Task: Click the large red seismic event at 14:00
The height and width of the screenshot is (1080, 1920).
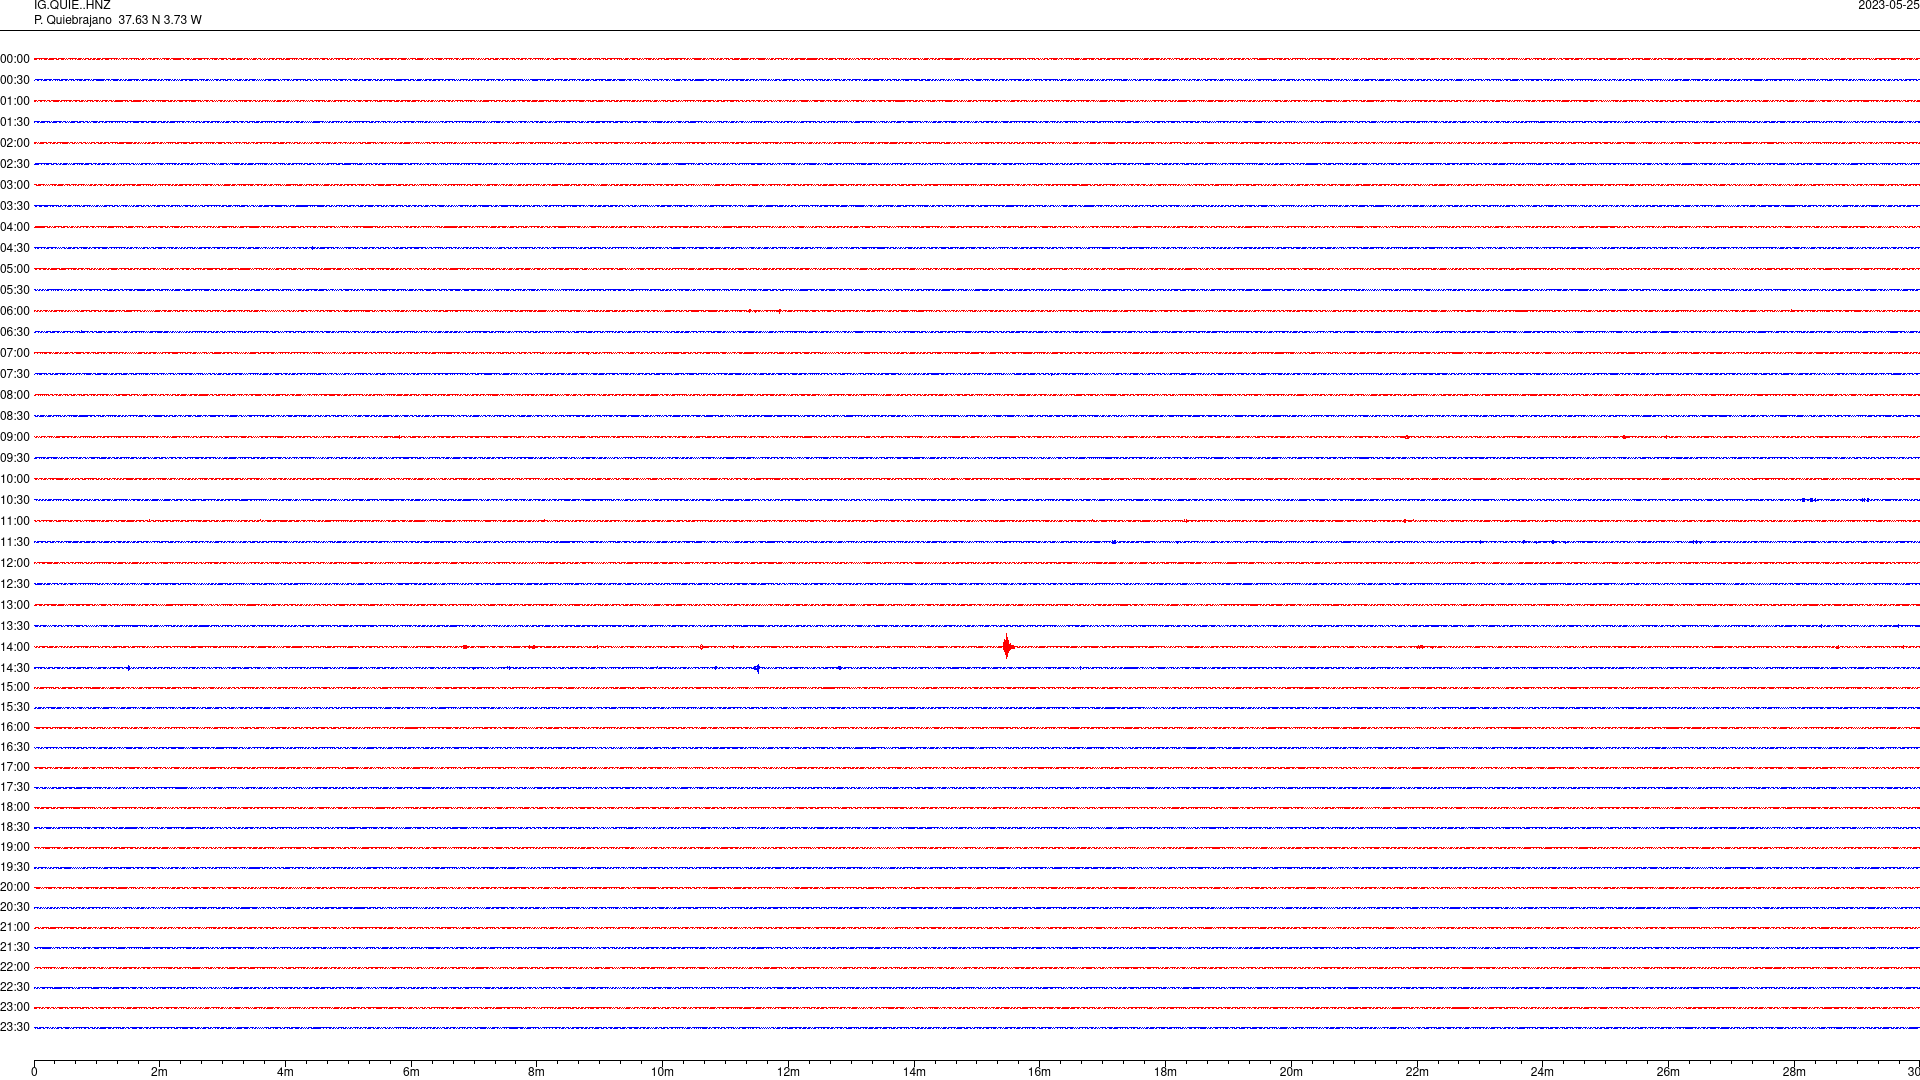Action: click(x=1007, y=646)
